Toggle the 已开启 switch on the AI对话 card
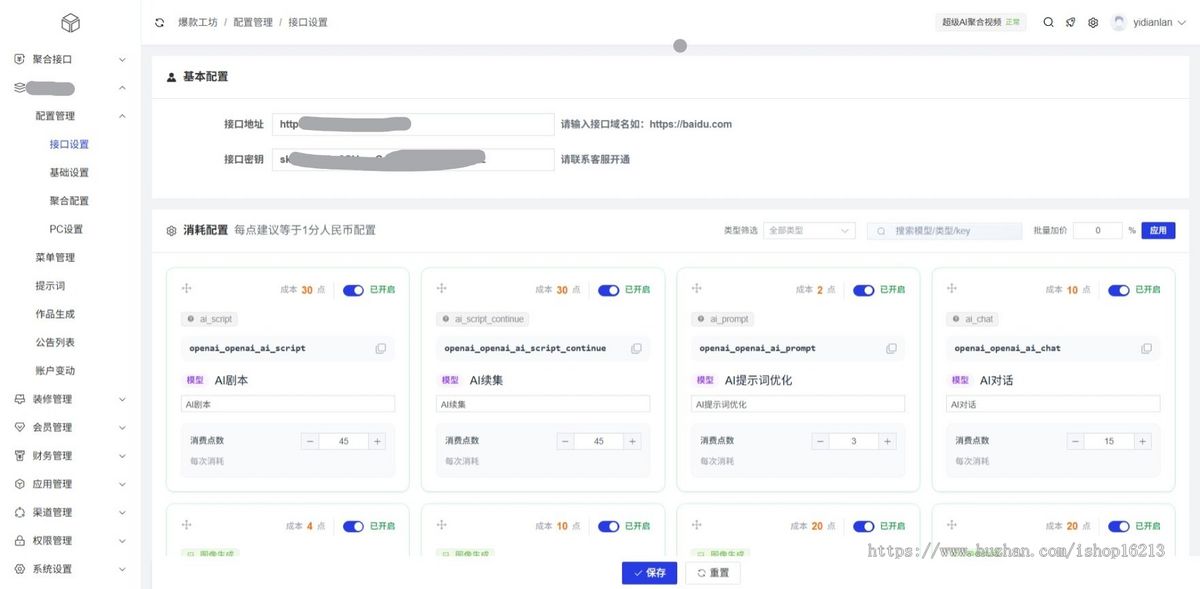 [x=1119, y=290]
